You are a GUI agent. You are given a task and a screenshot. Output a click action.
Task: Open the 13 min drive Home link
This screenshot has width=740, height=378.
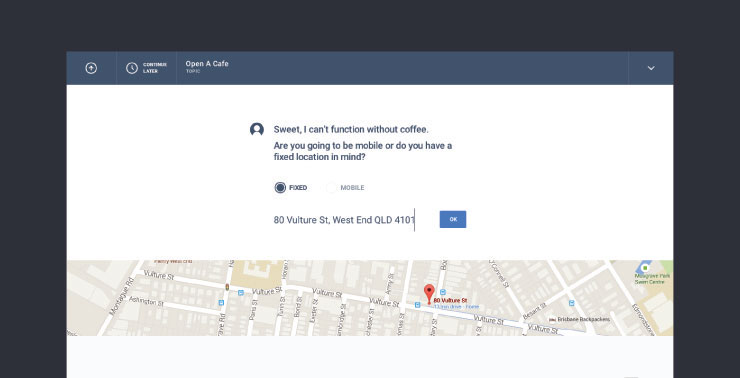(456, 307)
